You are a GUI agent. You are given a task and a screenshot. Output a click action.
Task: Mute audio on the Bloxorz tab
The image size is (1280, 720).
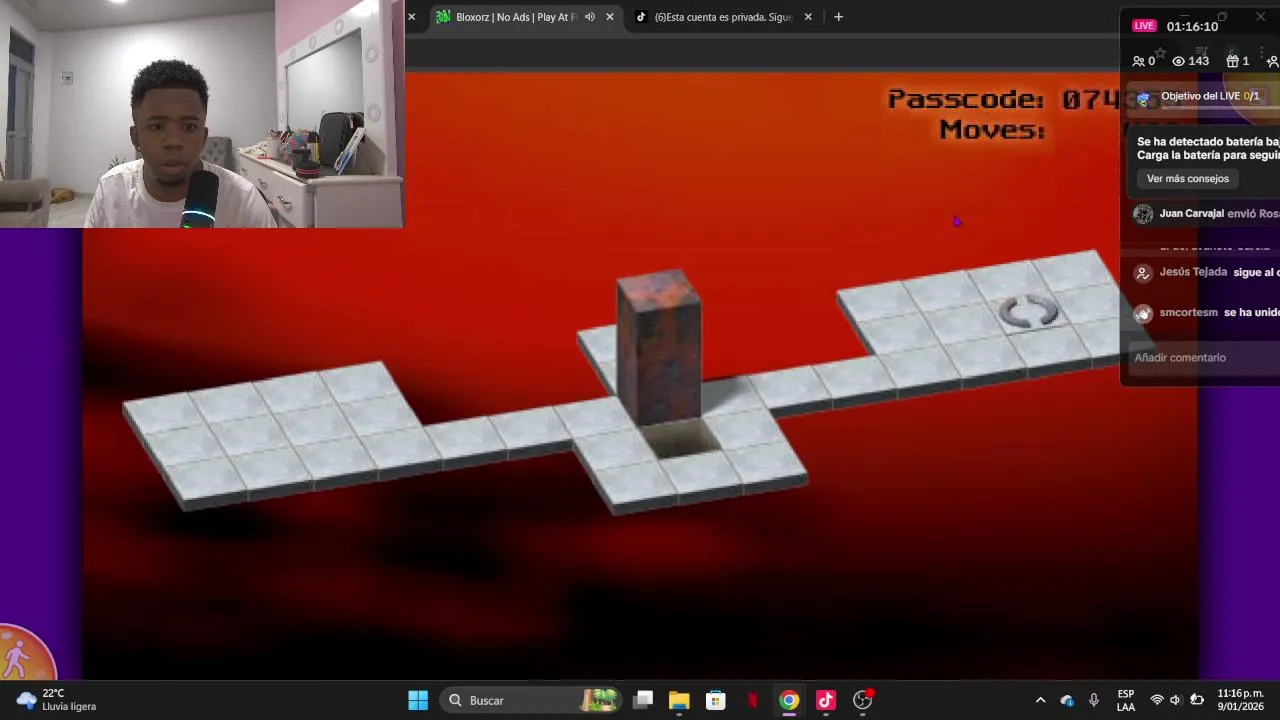coord(589,17)
